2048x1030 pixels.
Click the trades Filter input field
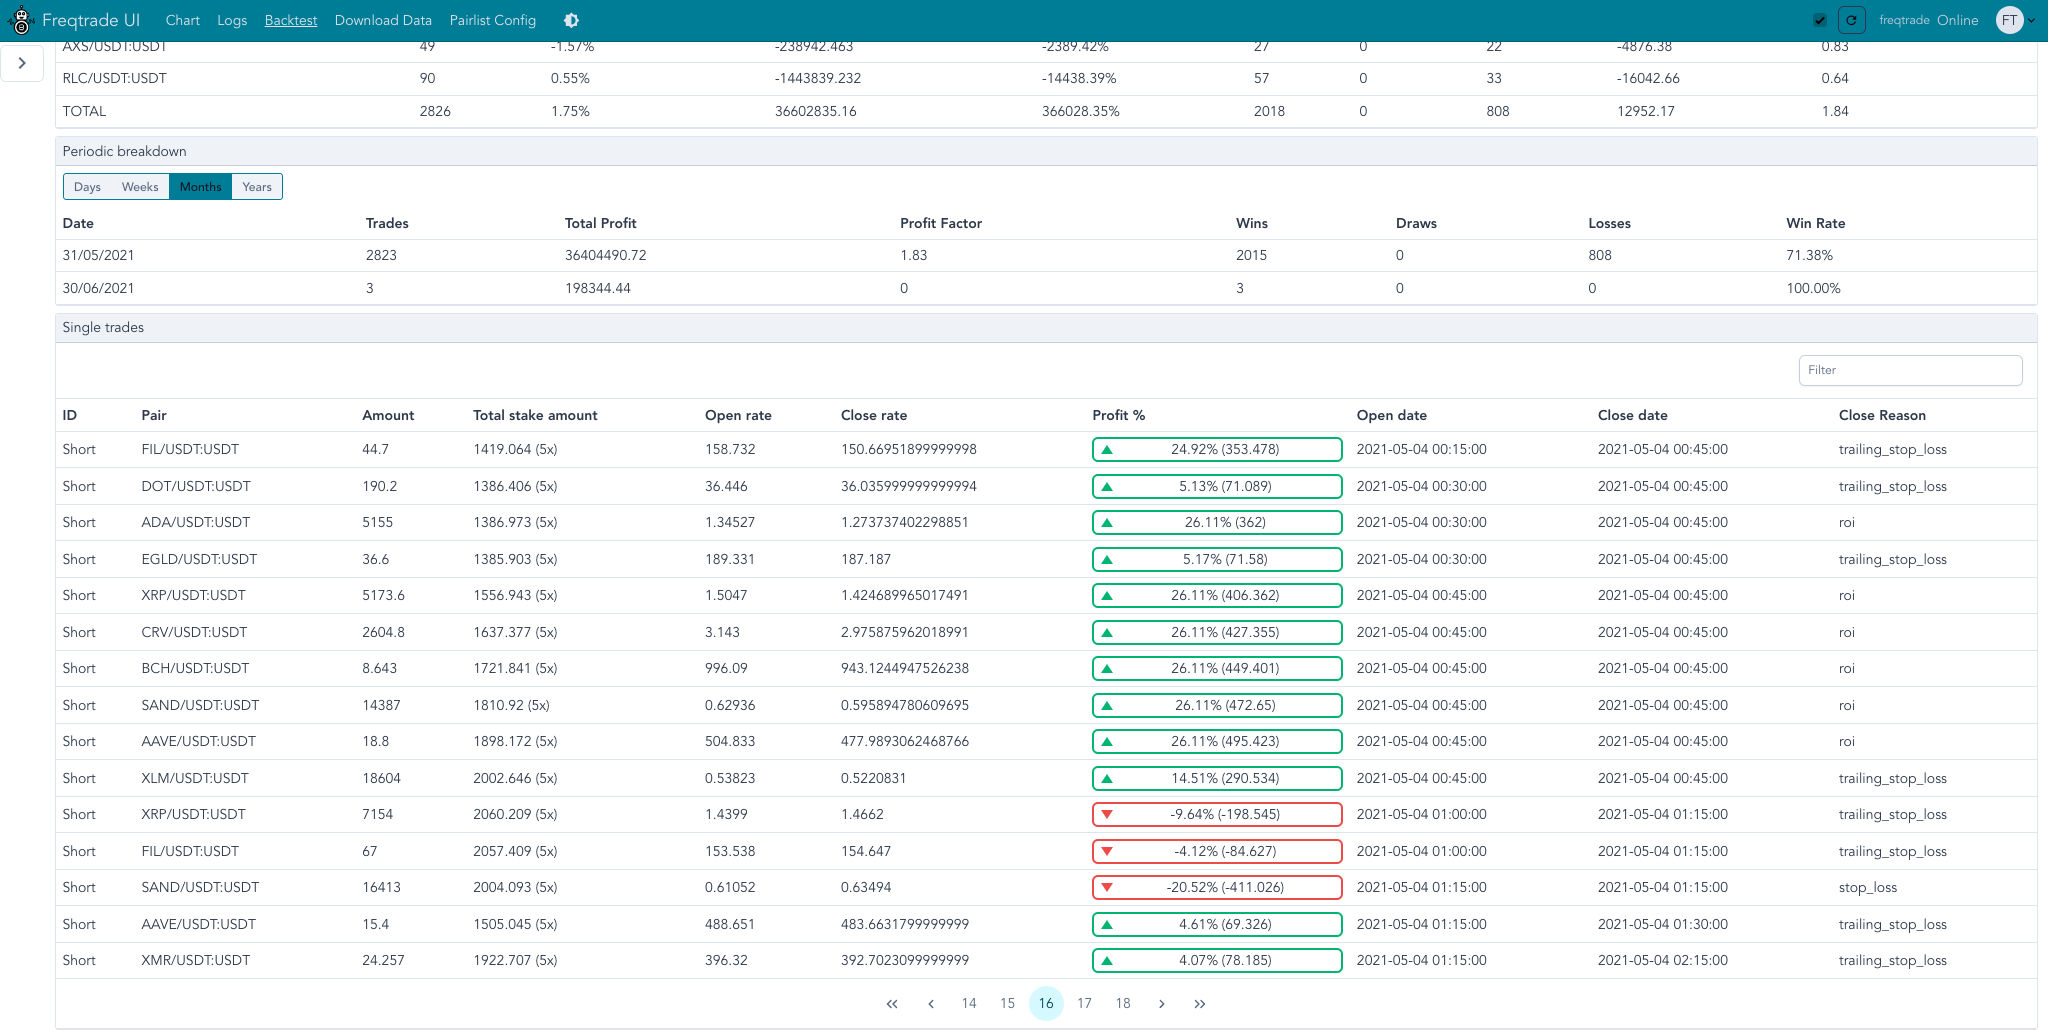[x=1909, y=370]
